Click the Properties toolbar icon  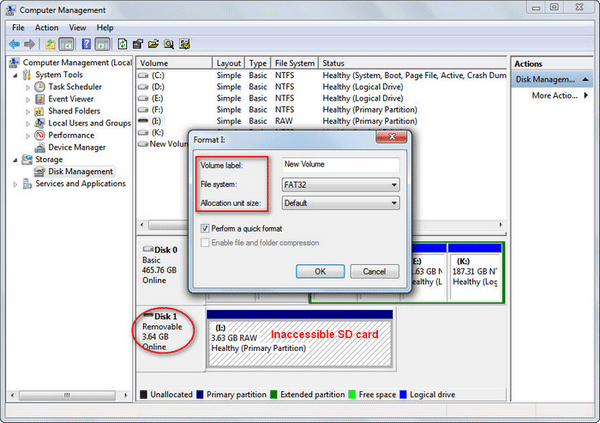138,44
